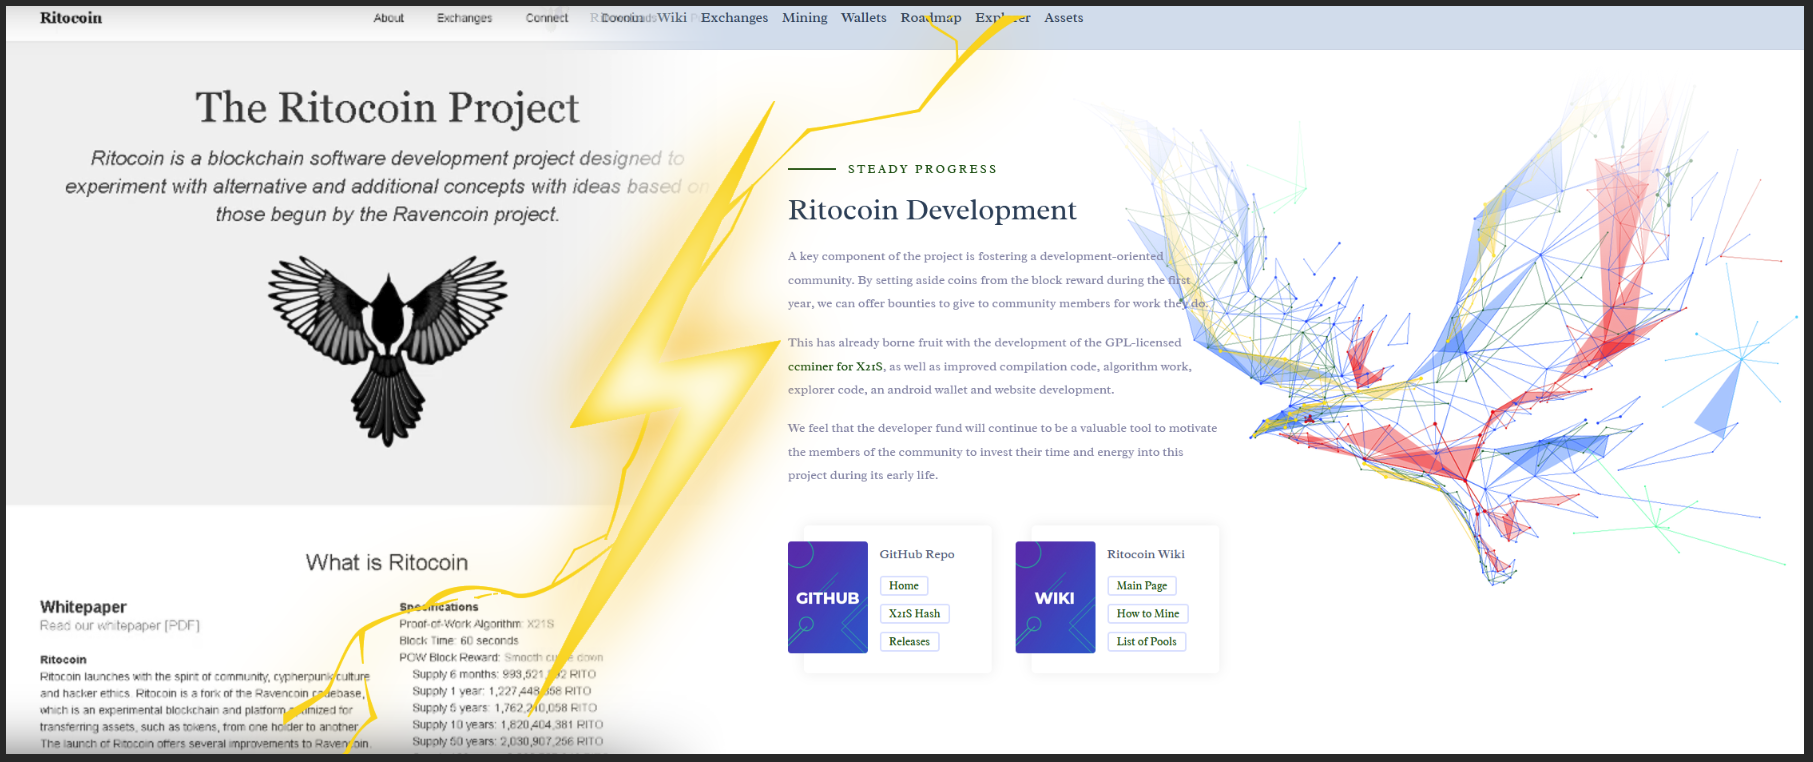Viewport: 1813px width, 762px height.
Task: Open the GitHub Repo Home button
Action: 904,586
